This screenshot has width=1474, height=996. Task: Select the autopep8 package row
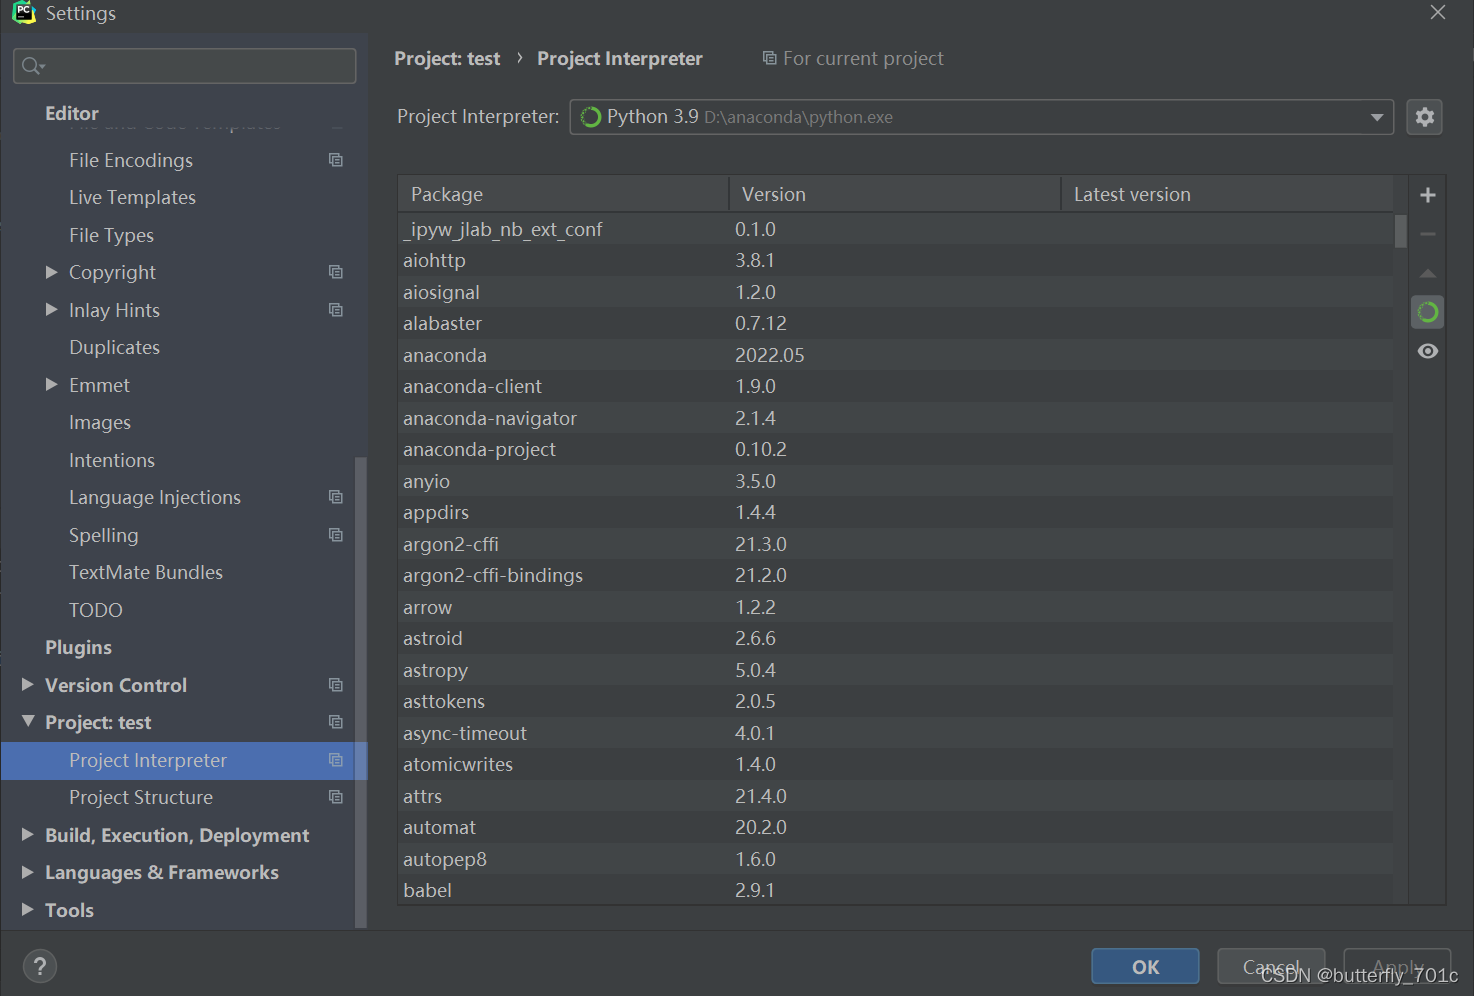[895, 859]
